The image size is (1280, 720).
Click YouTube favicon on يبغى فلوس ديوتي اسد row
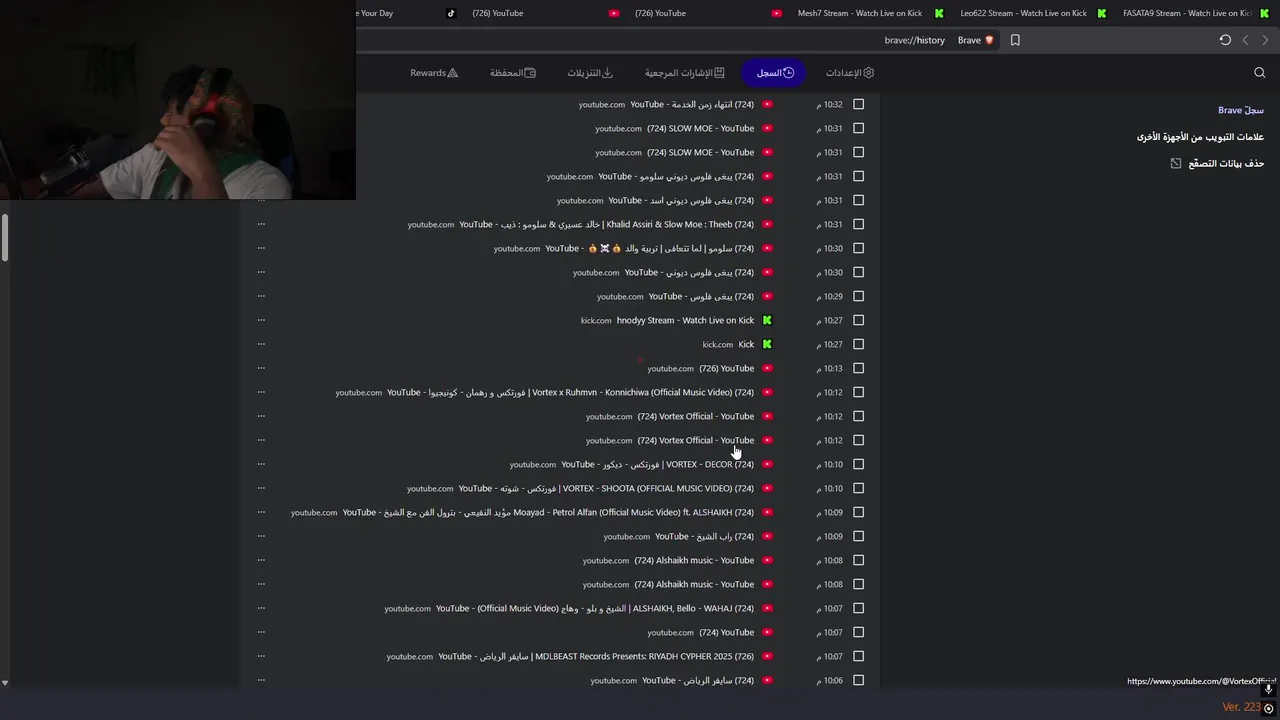767,200
